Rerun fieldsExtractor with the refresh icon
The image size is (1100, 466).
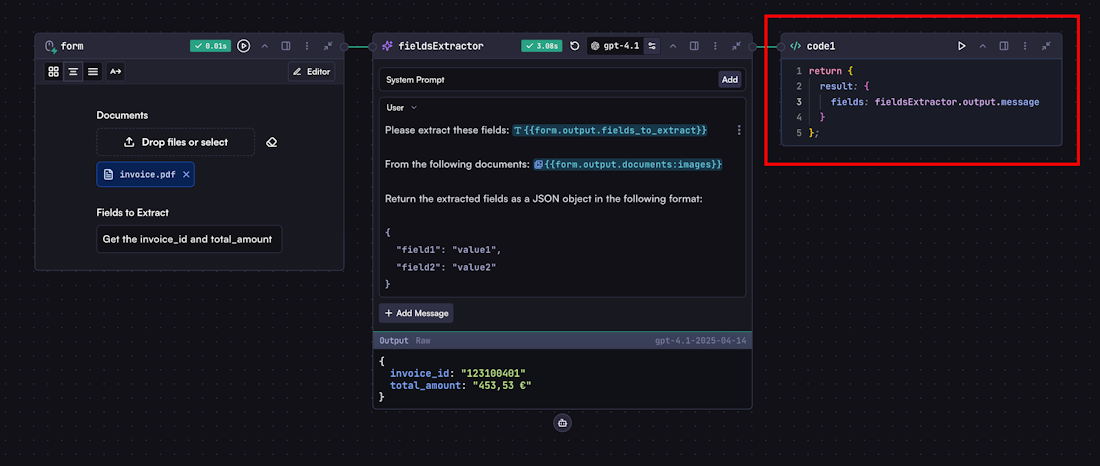(x=575, y=46)
